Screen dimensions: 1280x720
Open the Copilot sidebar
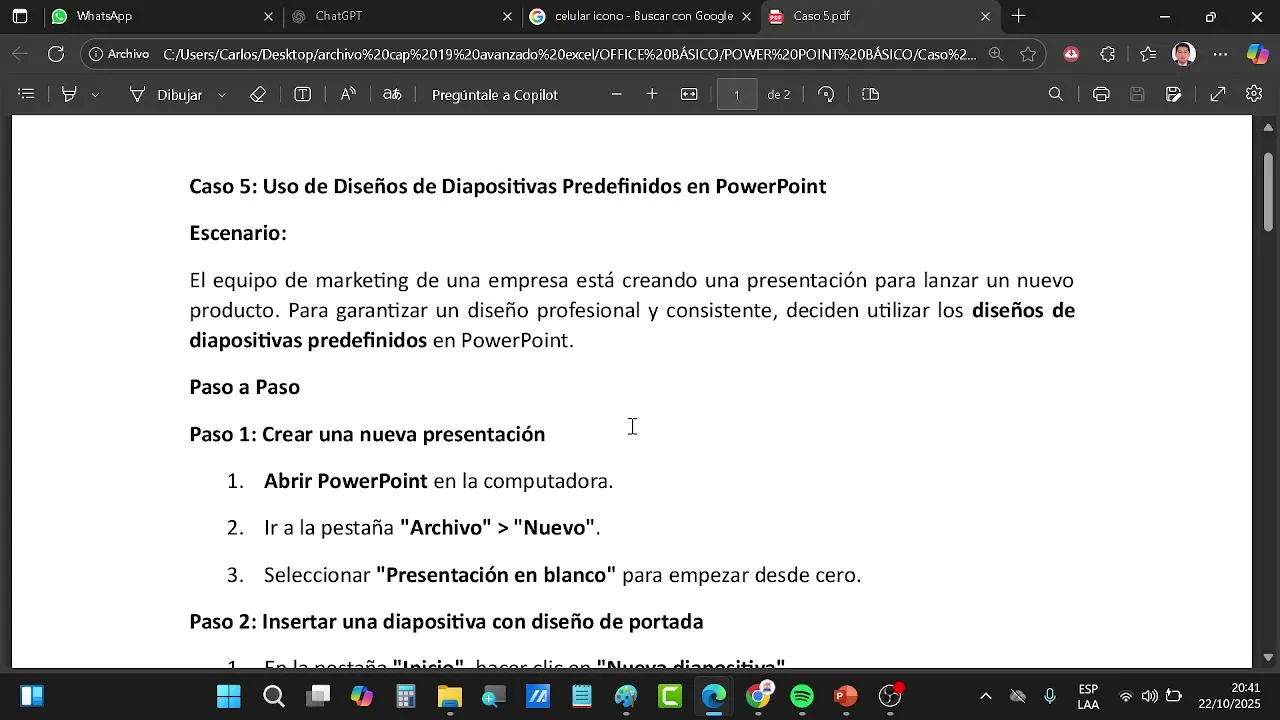(x=1258, y=54)
